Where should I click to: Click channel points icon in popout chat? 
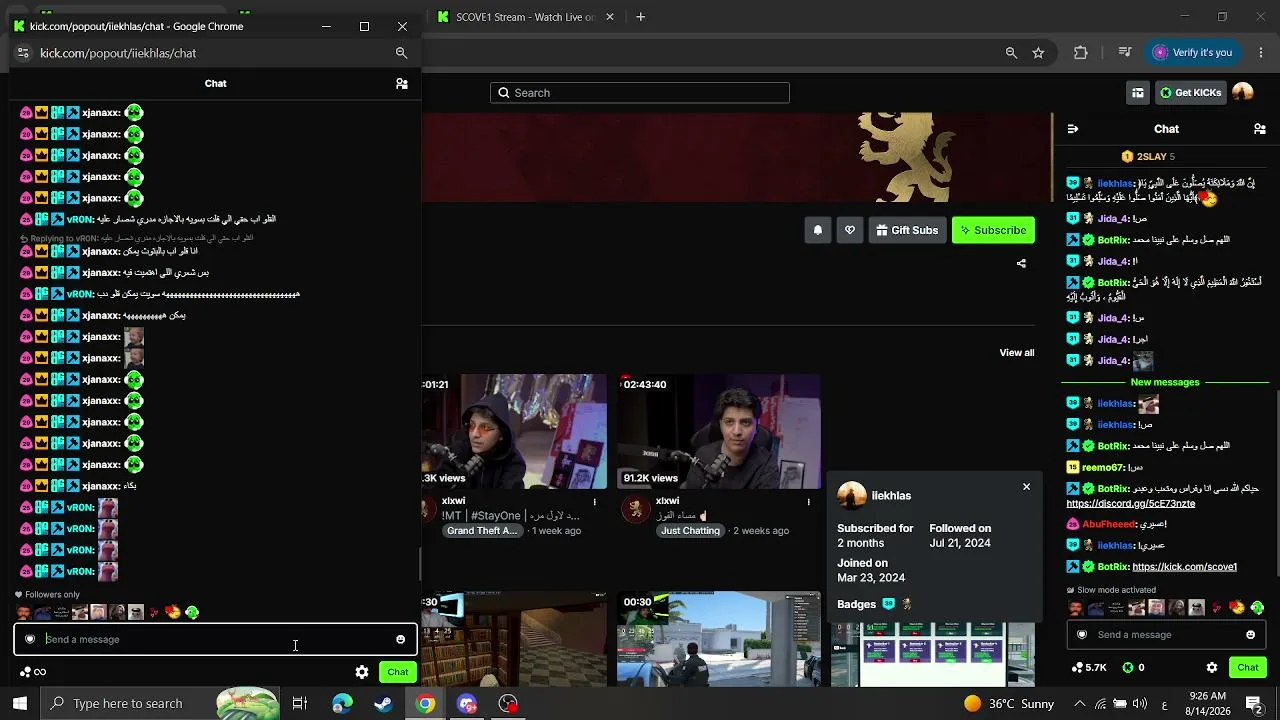(26, 672)
